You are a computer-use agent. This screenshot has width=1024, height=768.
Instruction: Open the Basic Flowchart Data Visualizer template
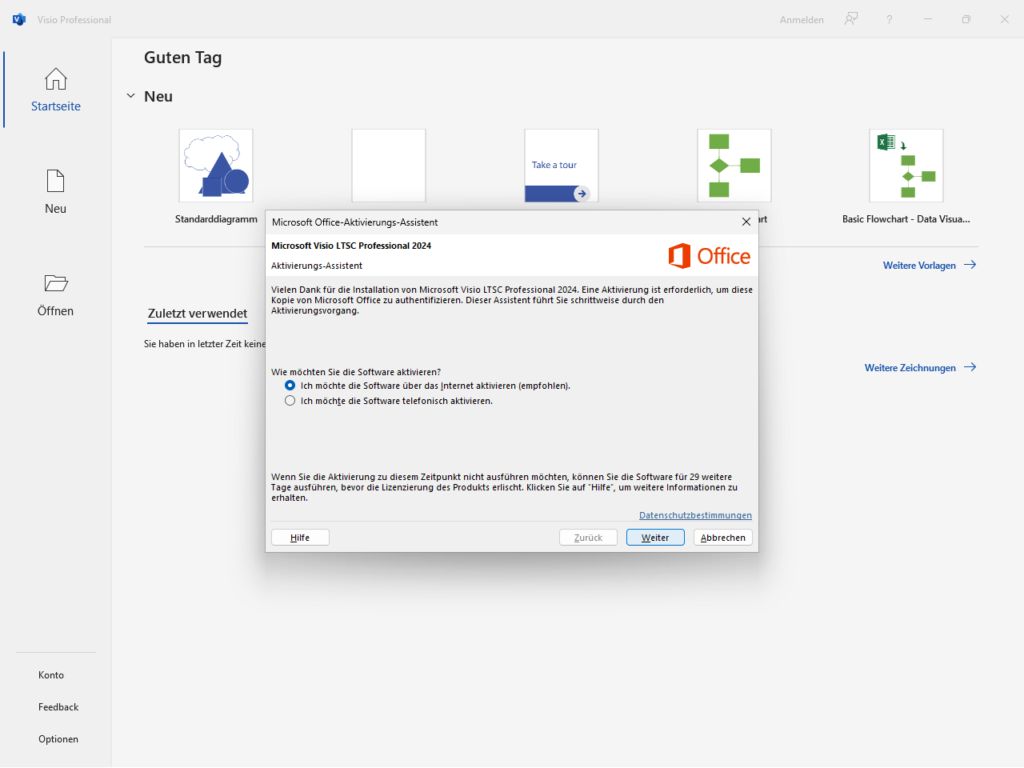906,165
